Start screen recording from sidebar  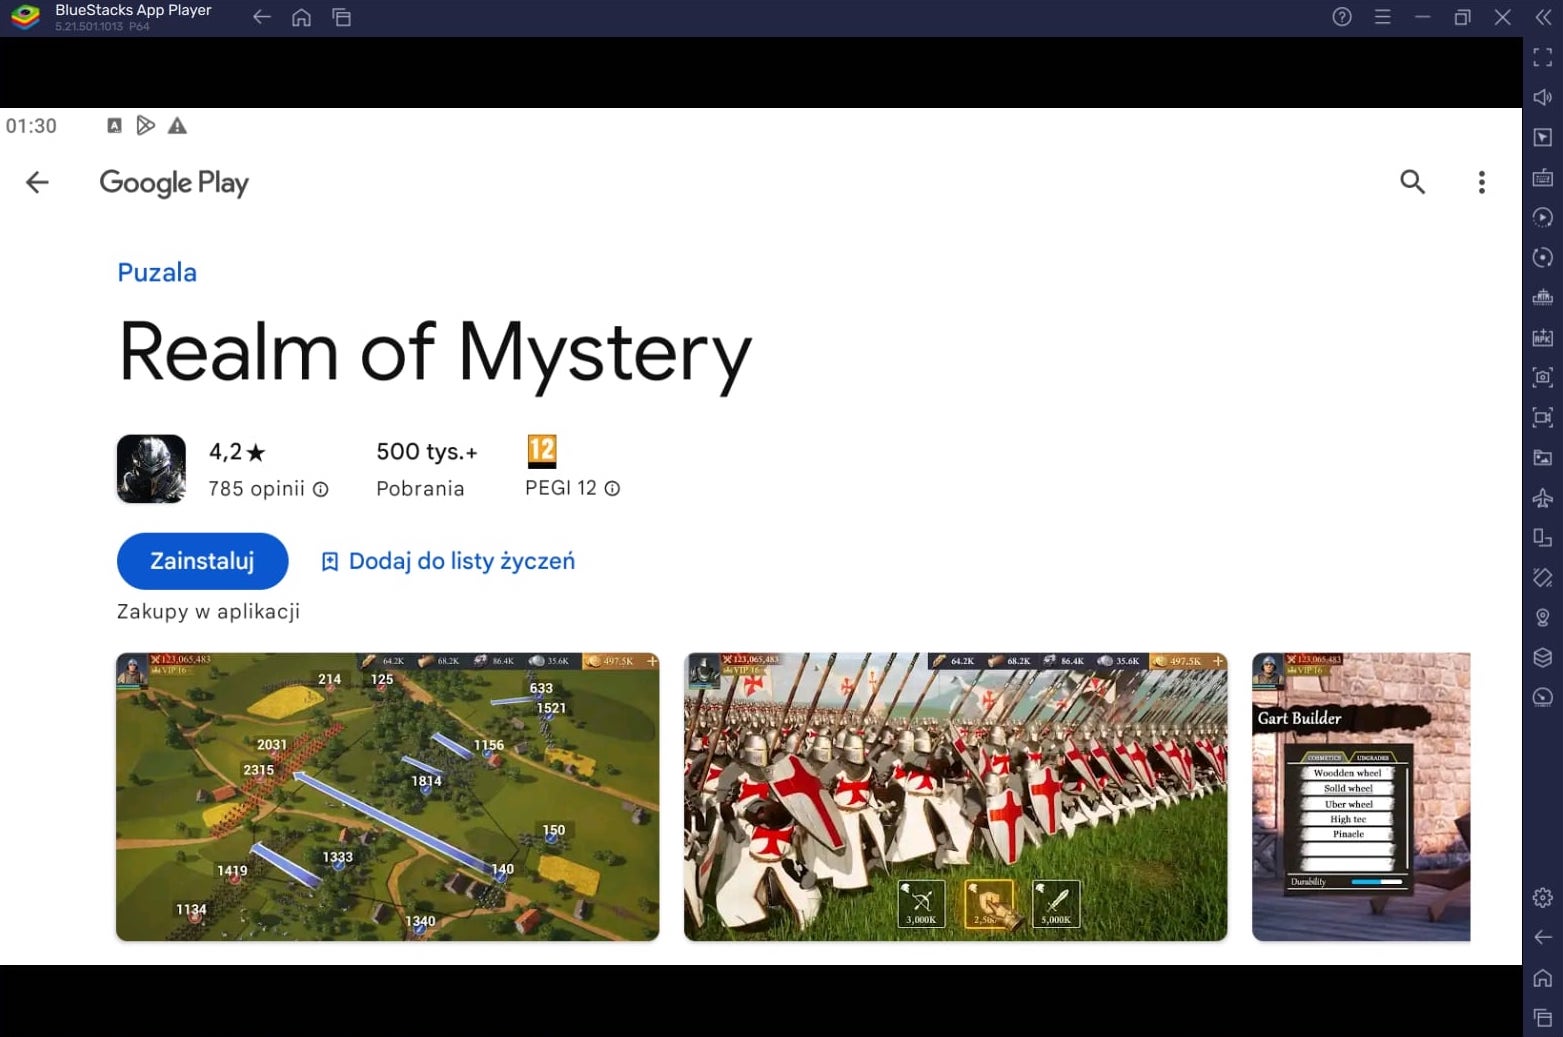coord(1542,417)
